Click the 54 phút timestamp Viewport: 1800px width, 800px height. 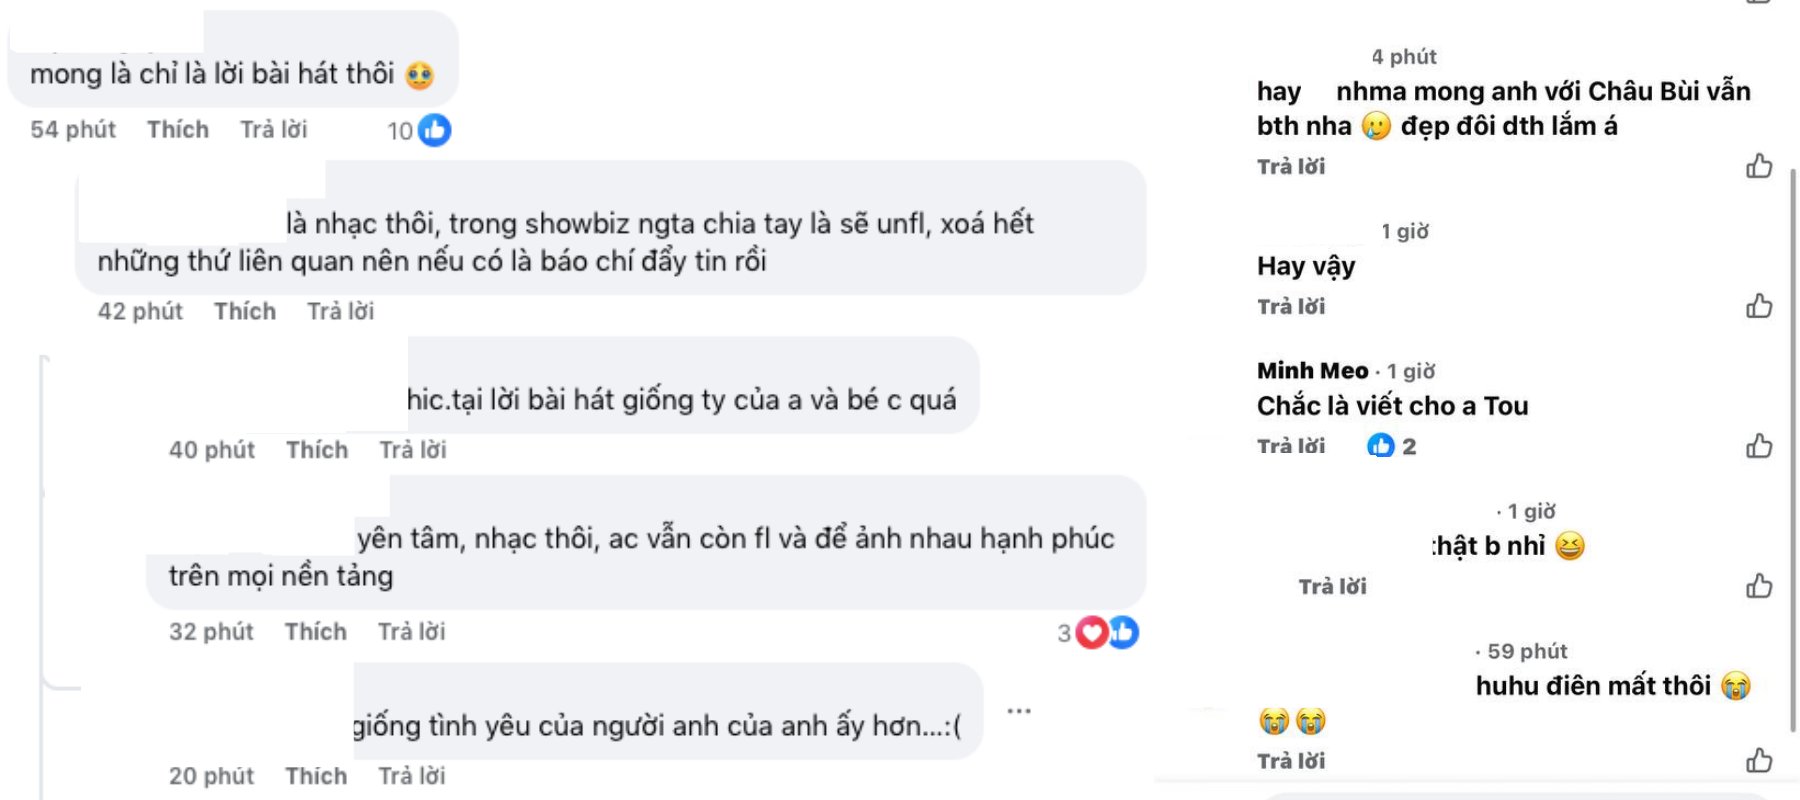point(73,130)
